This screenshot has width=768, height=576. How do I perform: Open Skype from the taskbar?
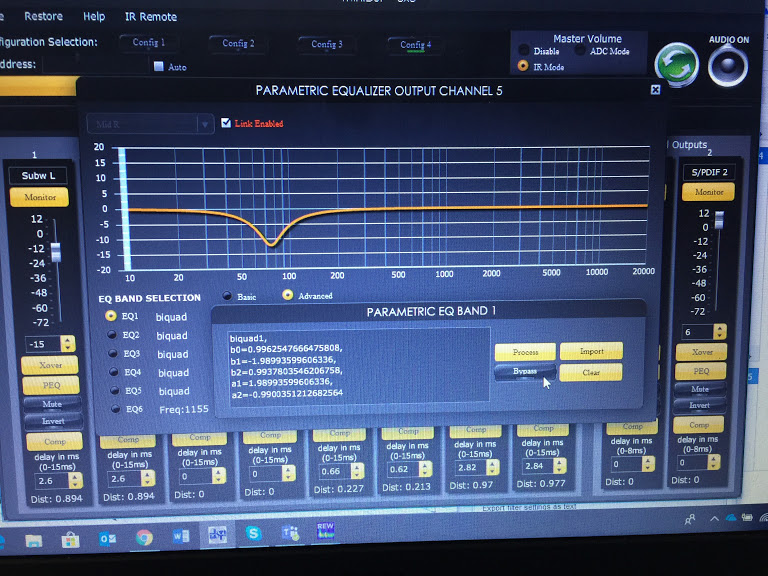click(253, 533)
